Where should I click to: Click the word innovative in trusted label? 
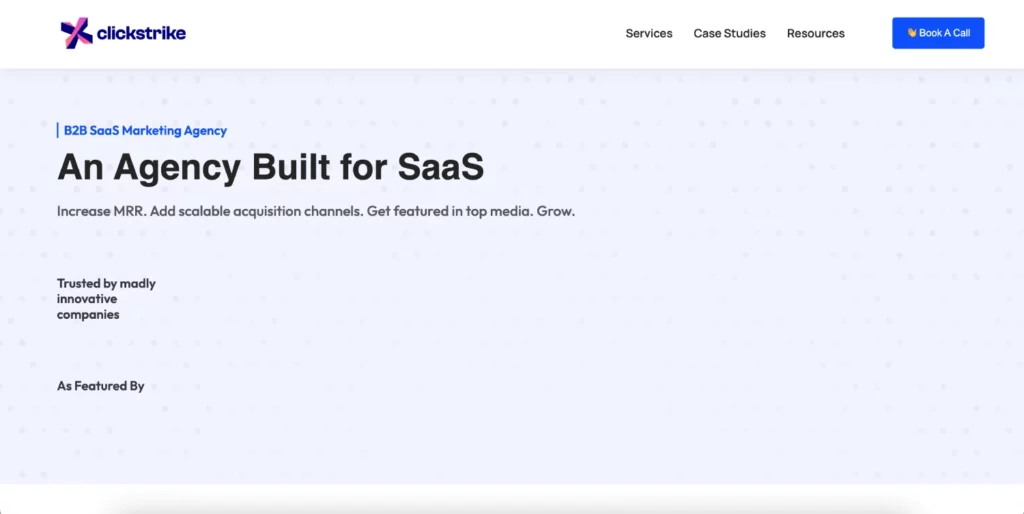pyautogui.click(x=87, y=299)
